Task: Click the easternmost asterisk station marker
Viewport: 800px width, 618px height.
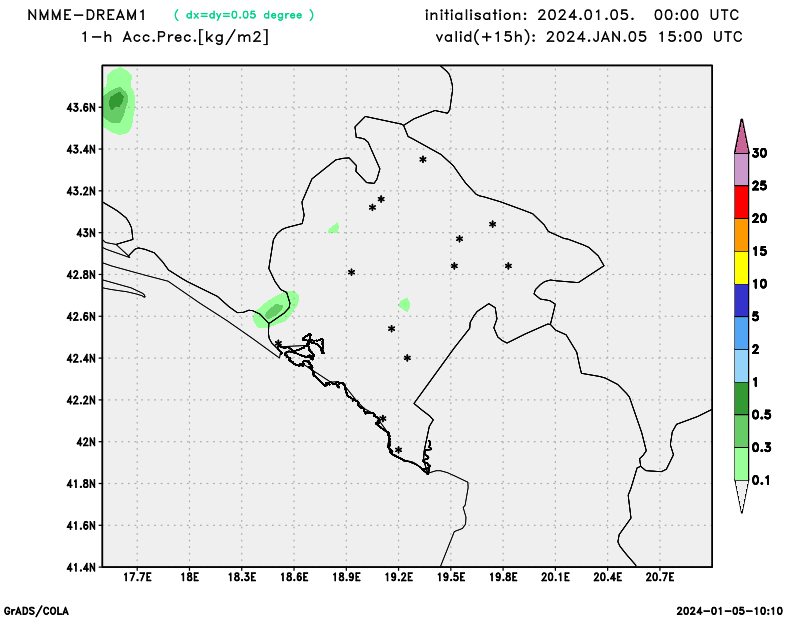Action: tap(508, 266)
